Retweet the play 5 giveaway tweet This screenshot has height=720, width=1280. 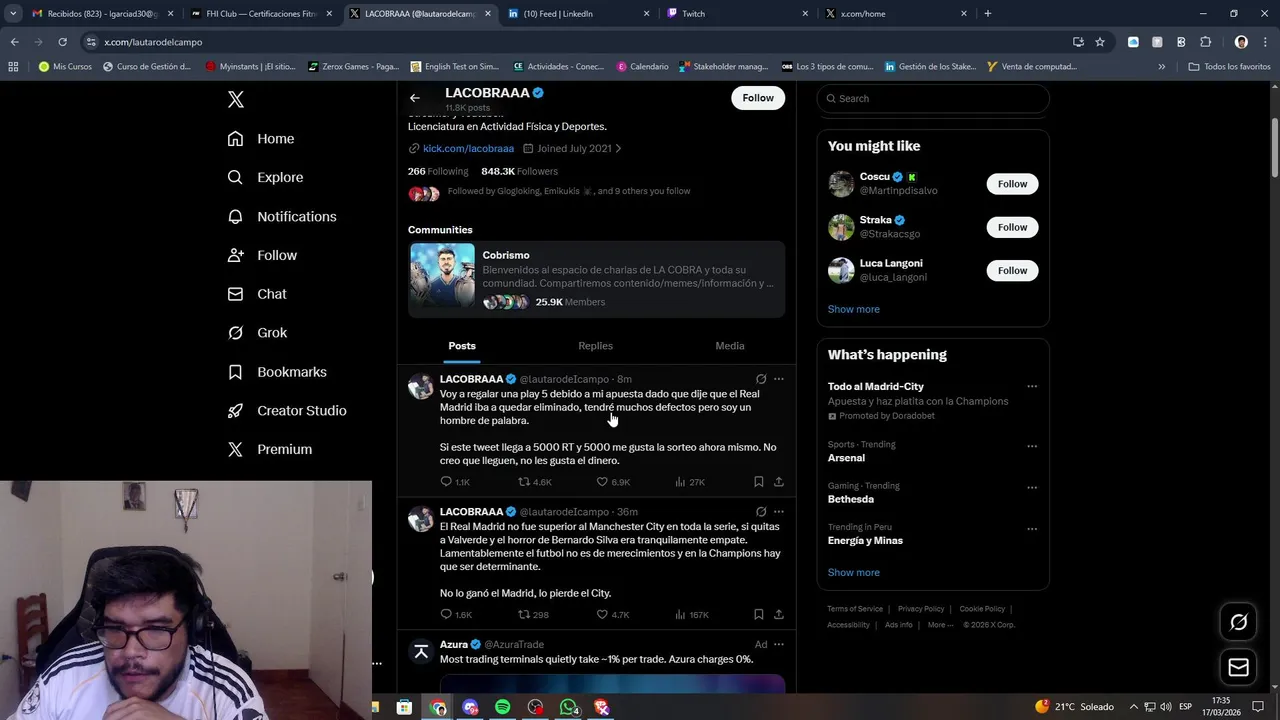tap(534, 482)
